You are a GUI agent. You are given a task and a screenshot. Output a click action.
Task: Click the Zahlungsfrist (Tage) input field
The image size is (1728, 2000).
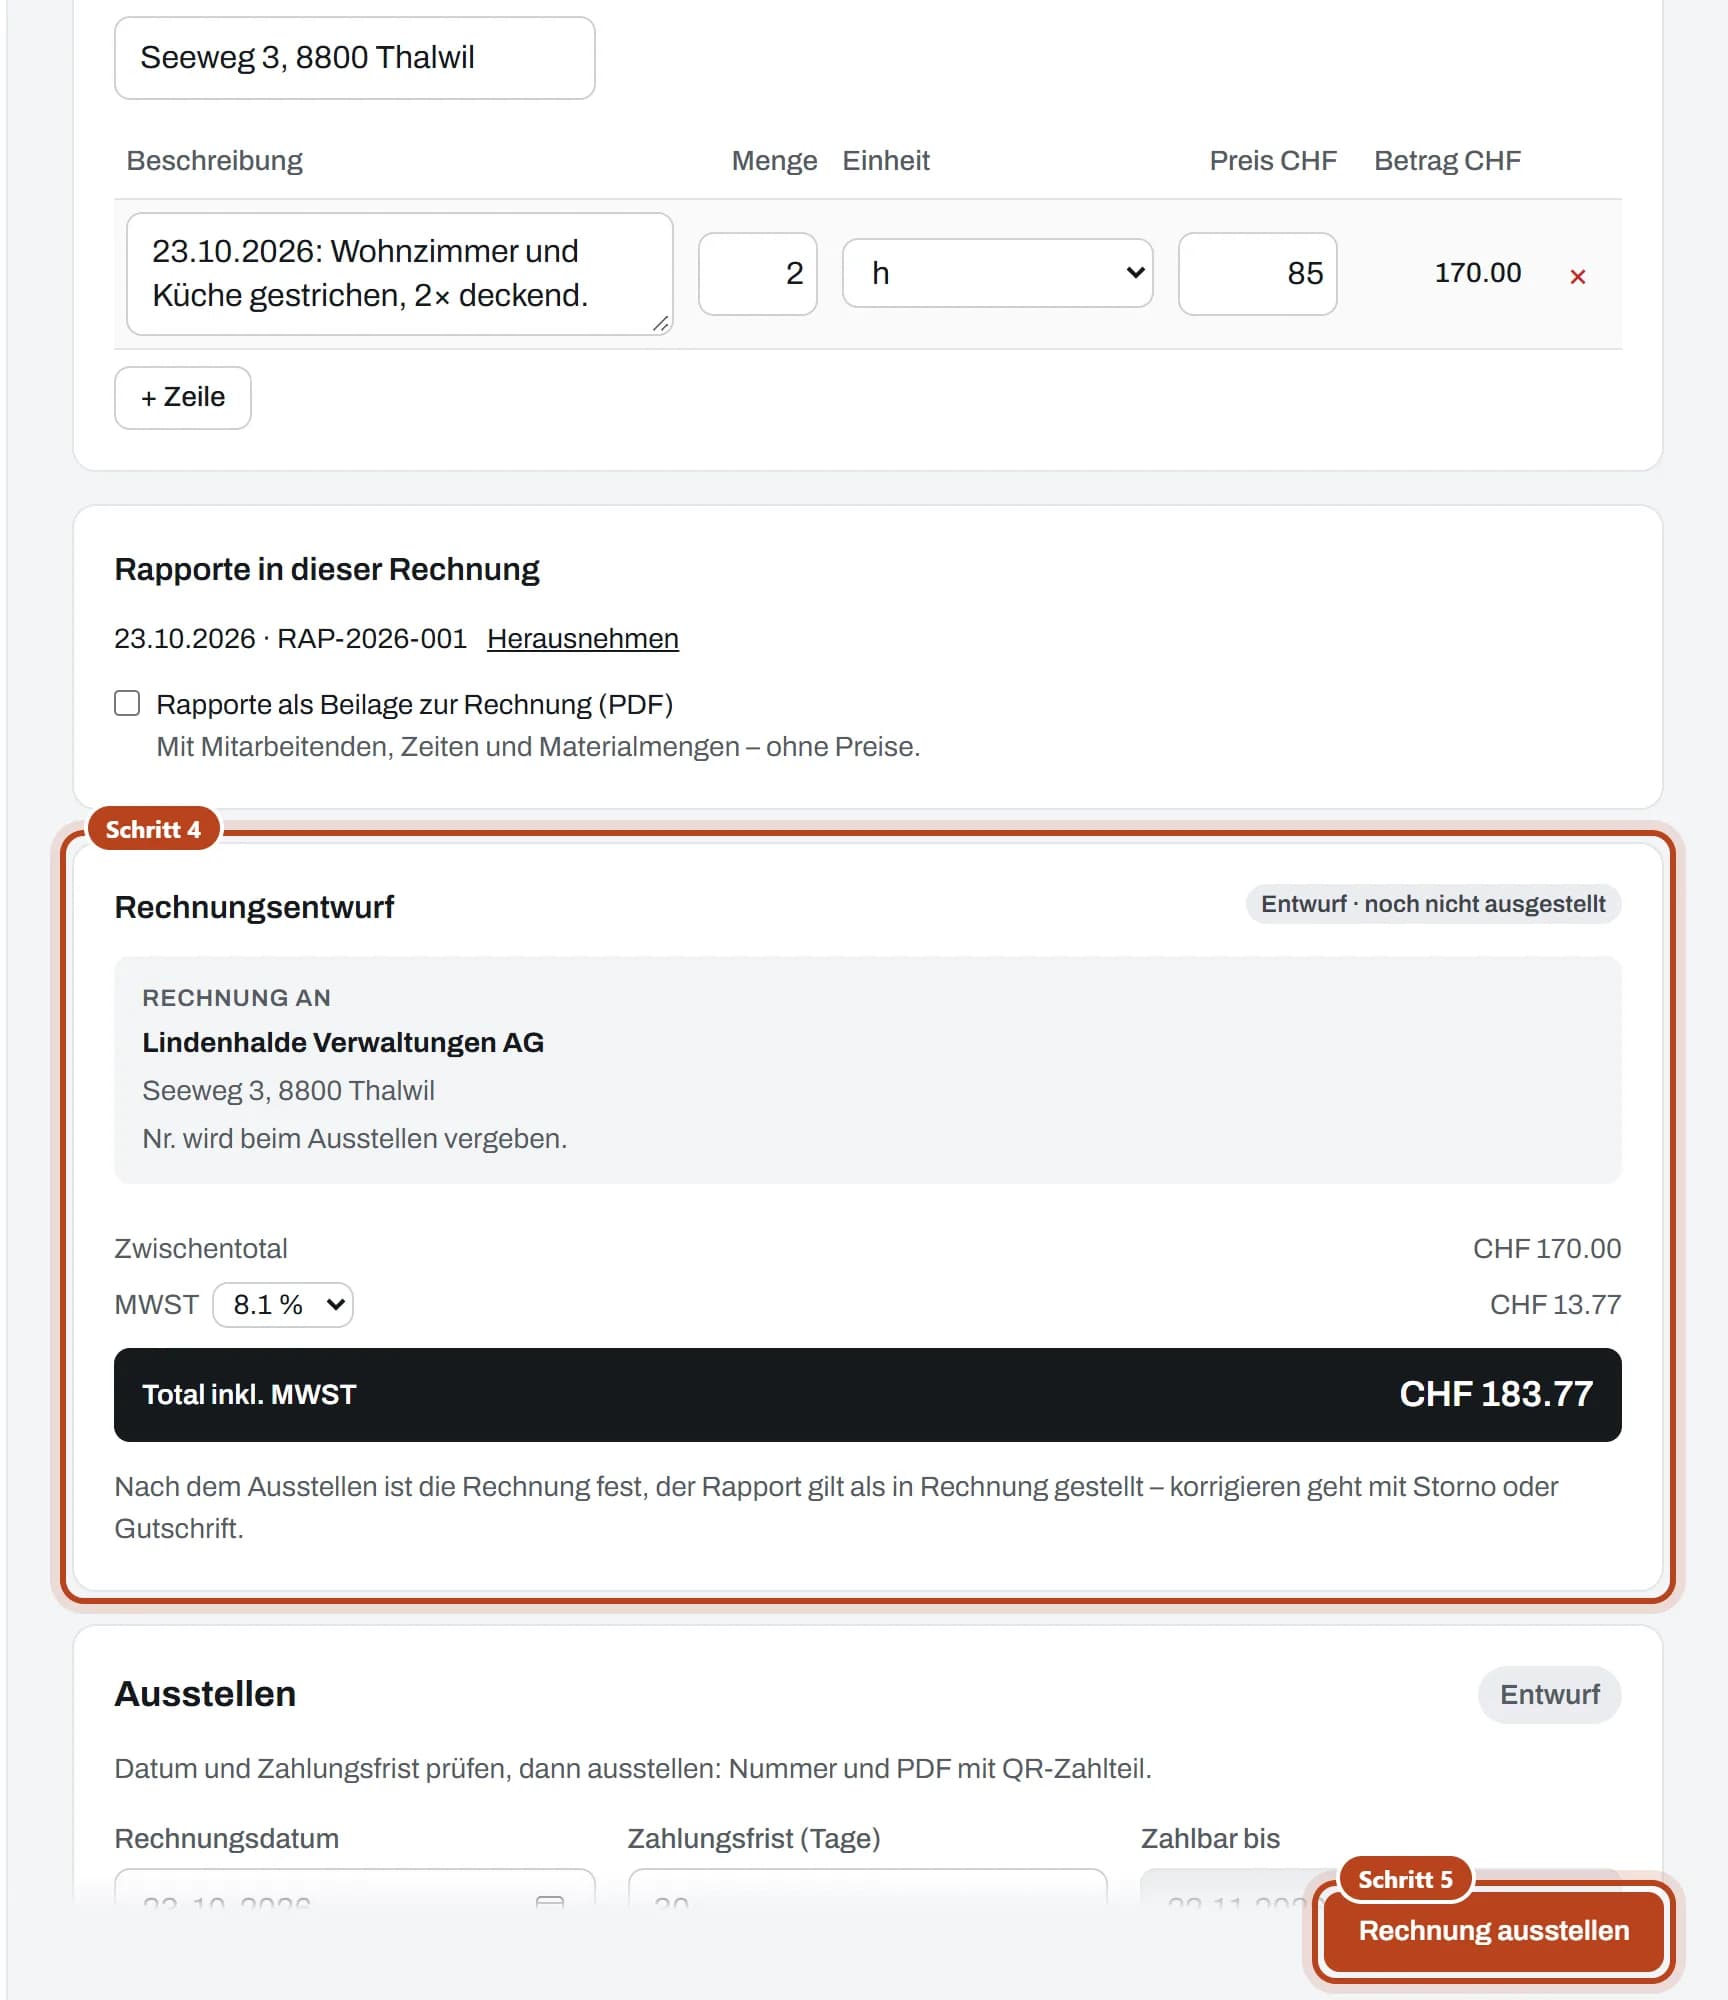[x=867, y=1890]
